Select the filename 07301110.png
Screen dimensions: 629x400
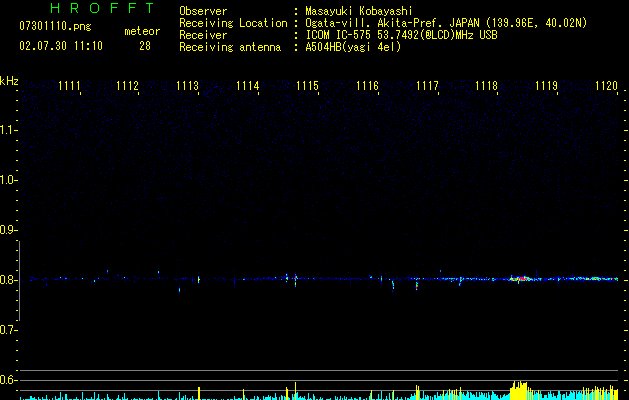coord(55,27)
